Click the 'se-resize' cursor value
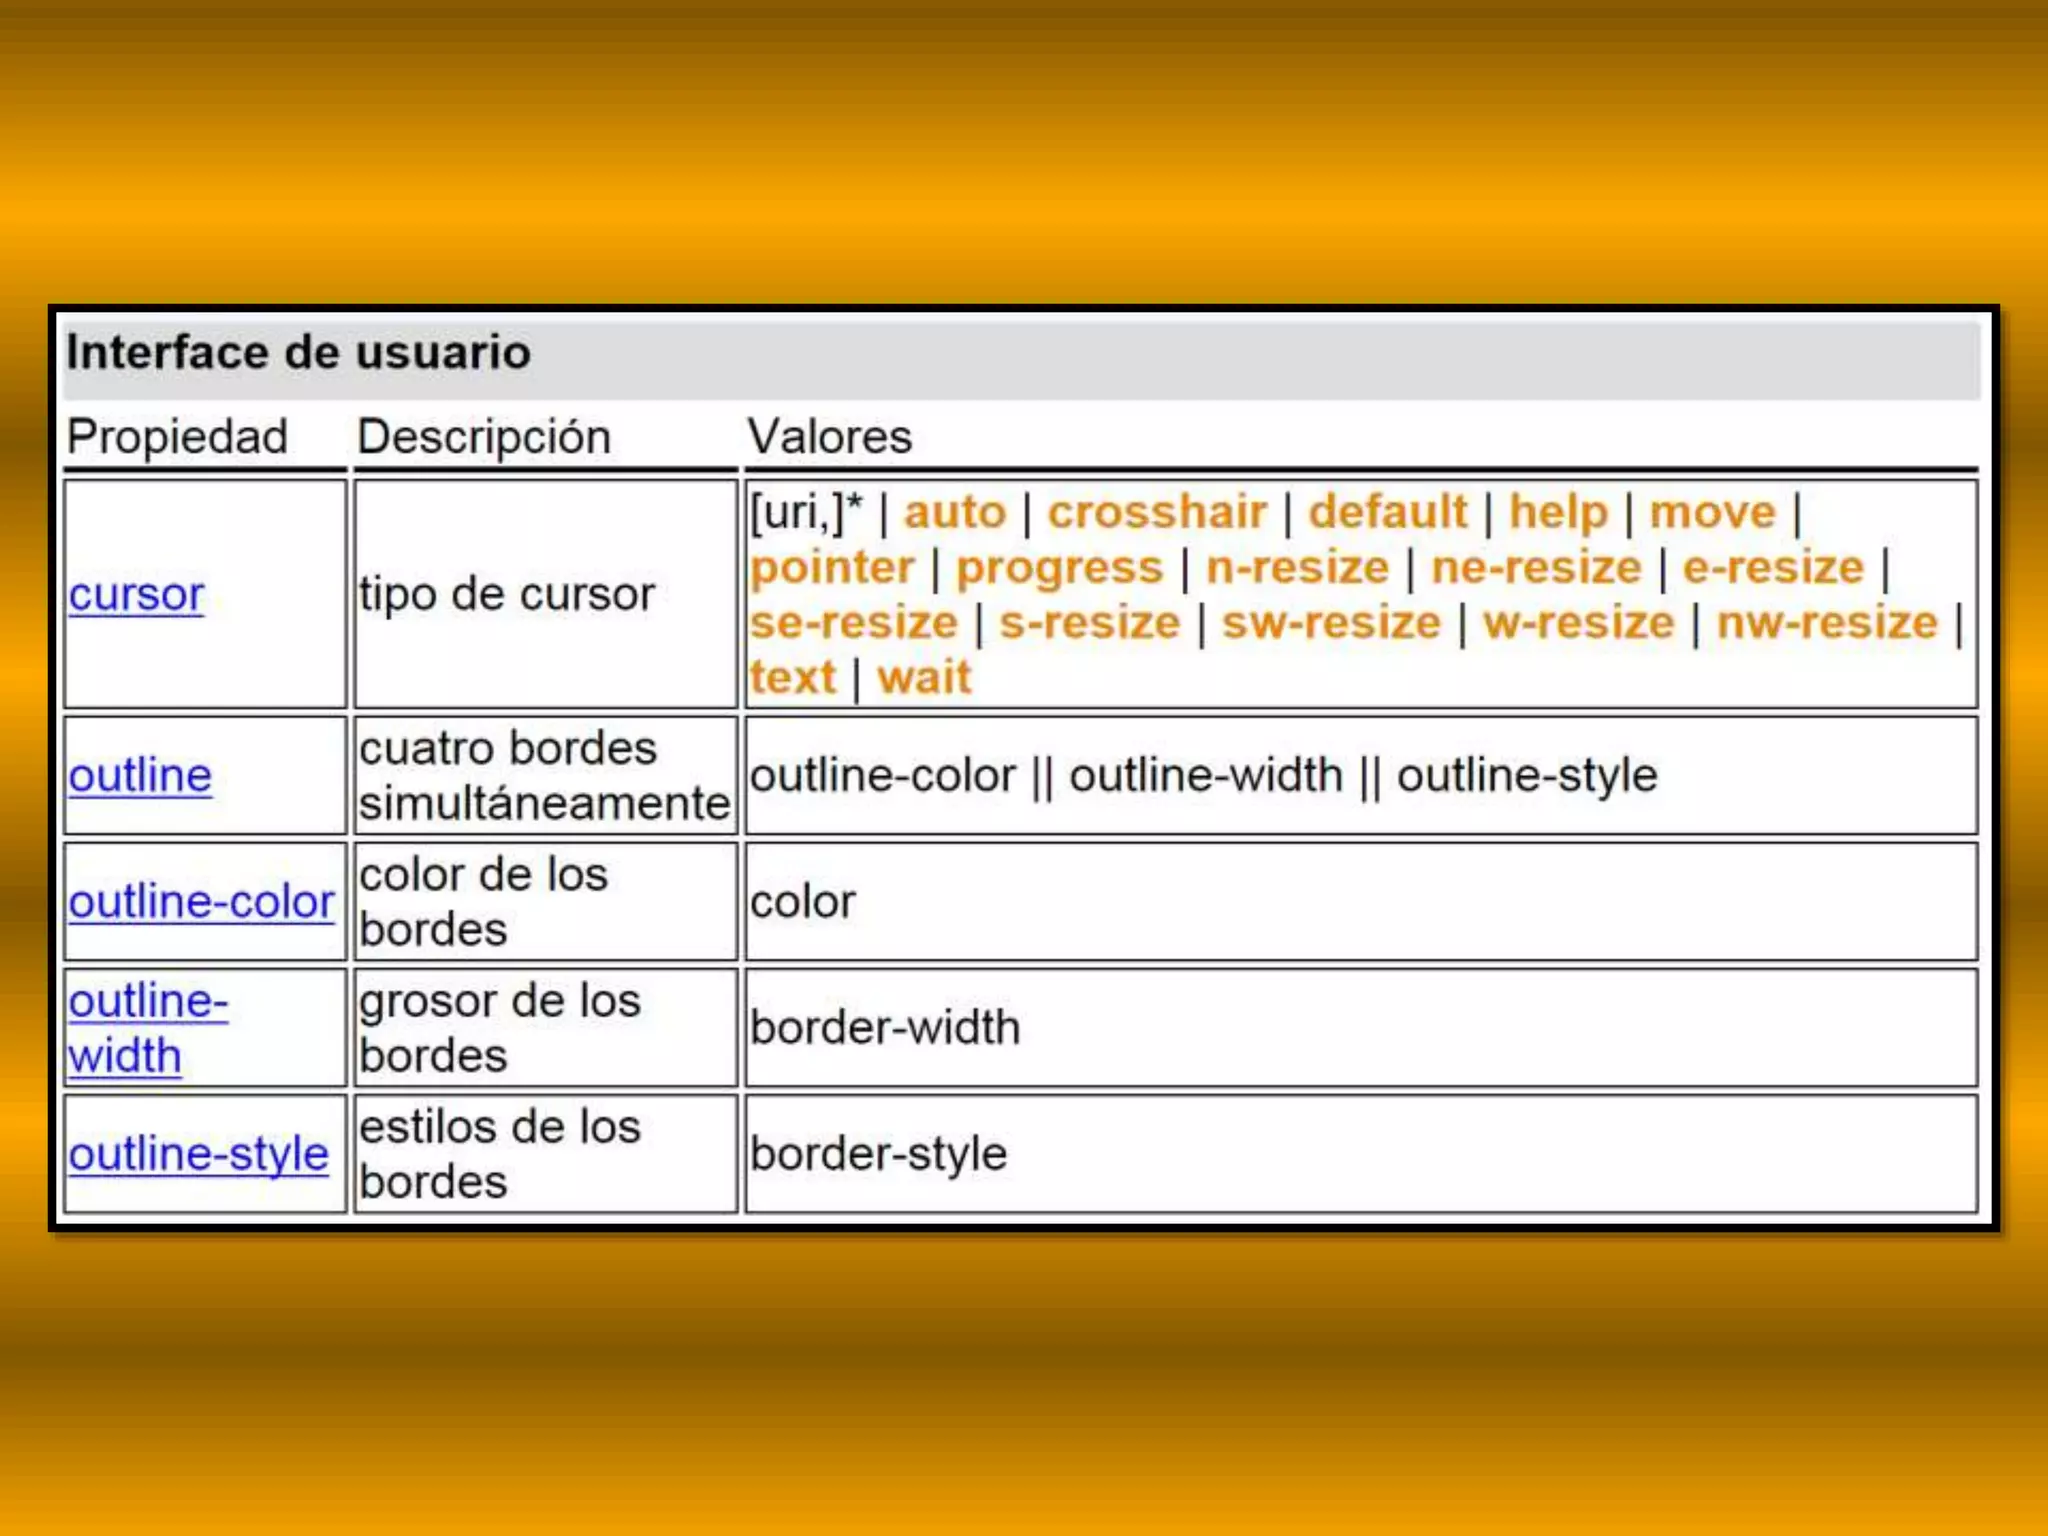The height and width of the screenshot is (1536, 2048). pyautogui.click(x=855, y=623)
